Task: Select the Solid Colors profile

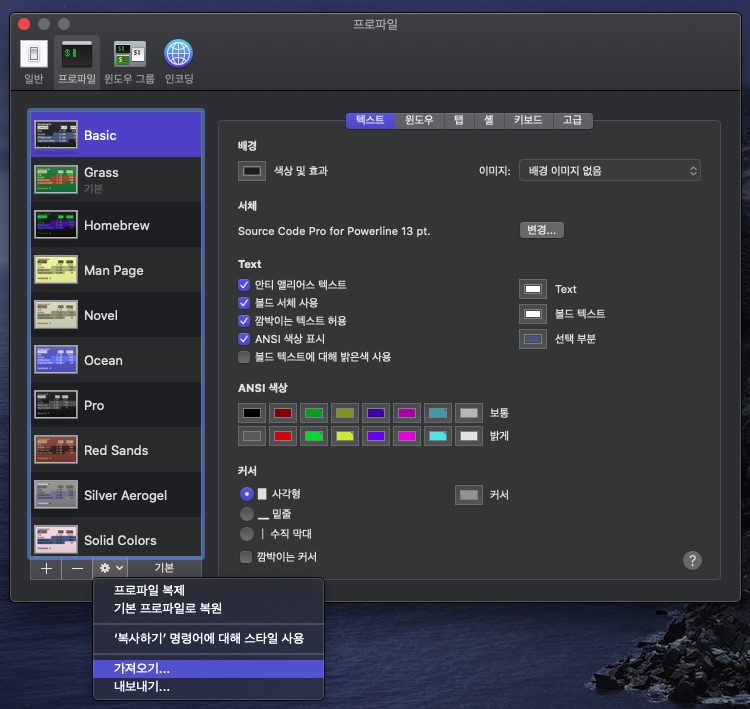Action: click(x=116, y=538)
